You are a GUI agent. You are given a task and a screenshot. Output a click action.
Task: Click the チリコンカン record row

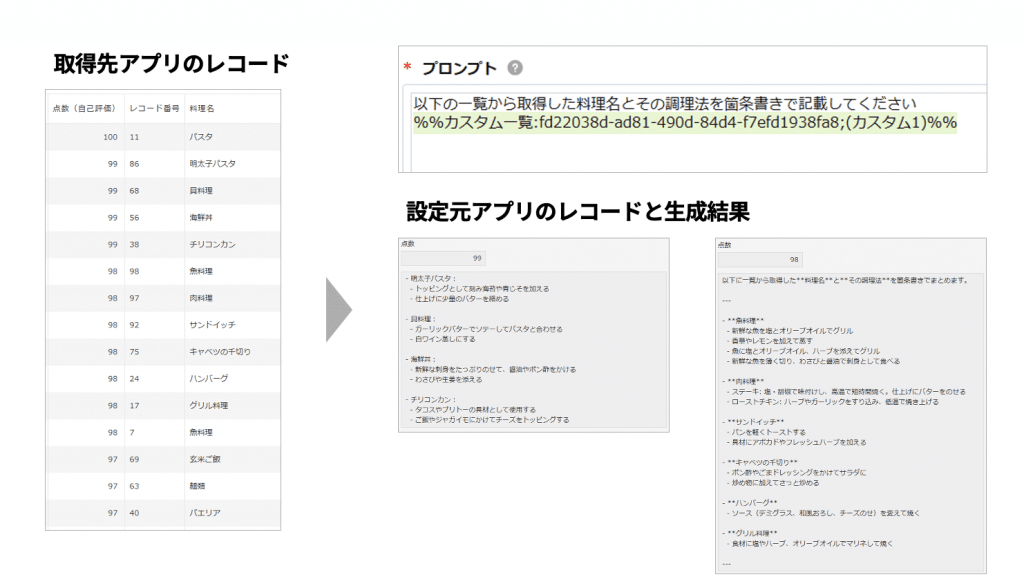coord(212,244)
